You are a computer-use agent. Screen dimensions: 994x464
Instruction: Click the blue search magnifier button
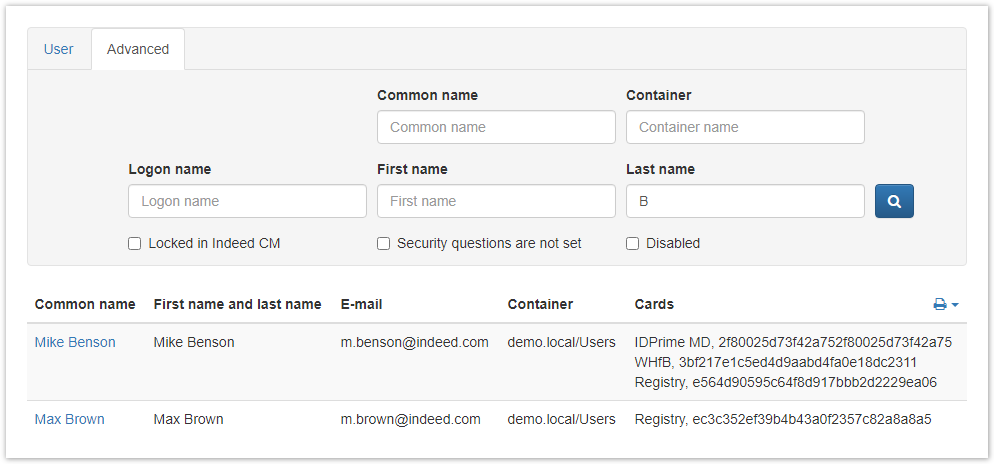894,201
